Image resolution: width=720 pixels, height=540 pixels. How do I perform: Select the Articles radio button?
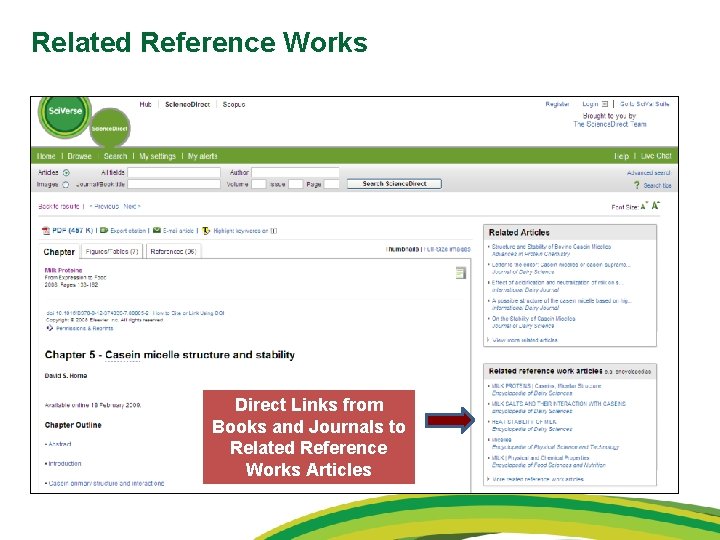[x=66, y=173]
